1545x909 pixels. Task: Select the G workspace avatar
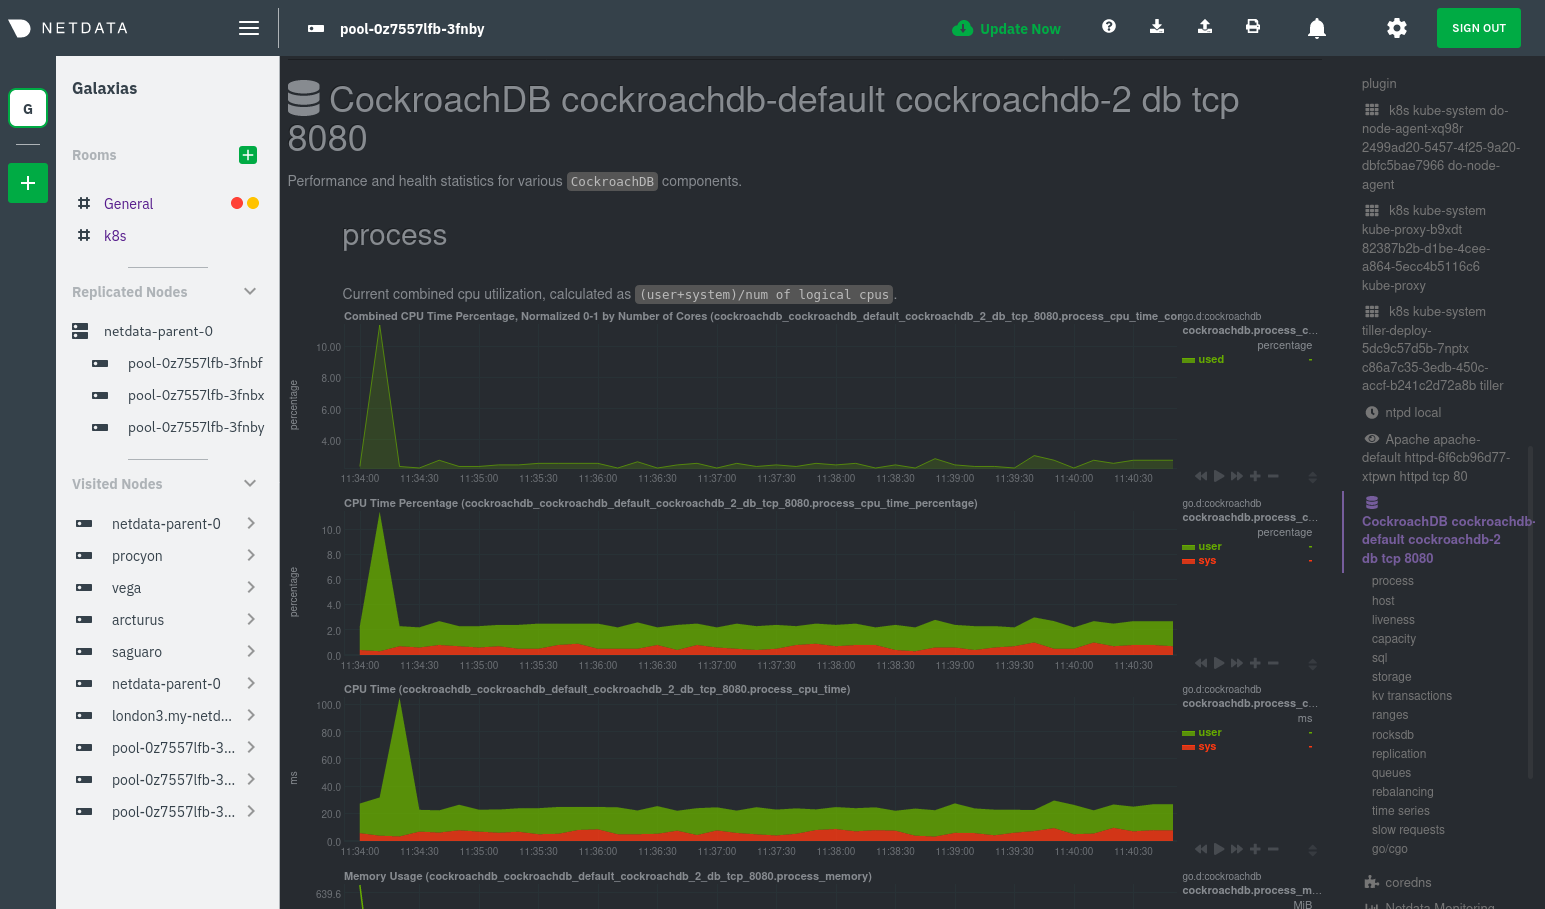28,108
